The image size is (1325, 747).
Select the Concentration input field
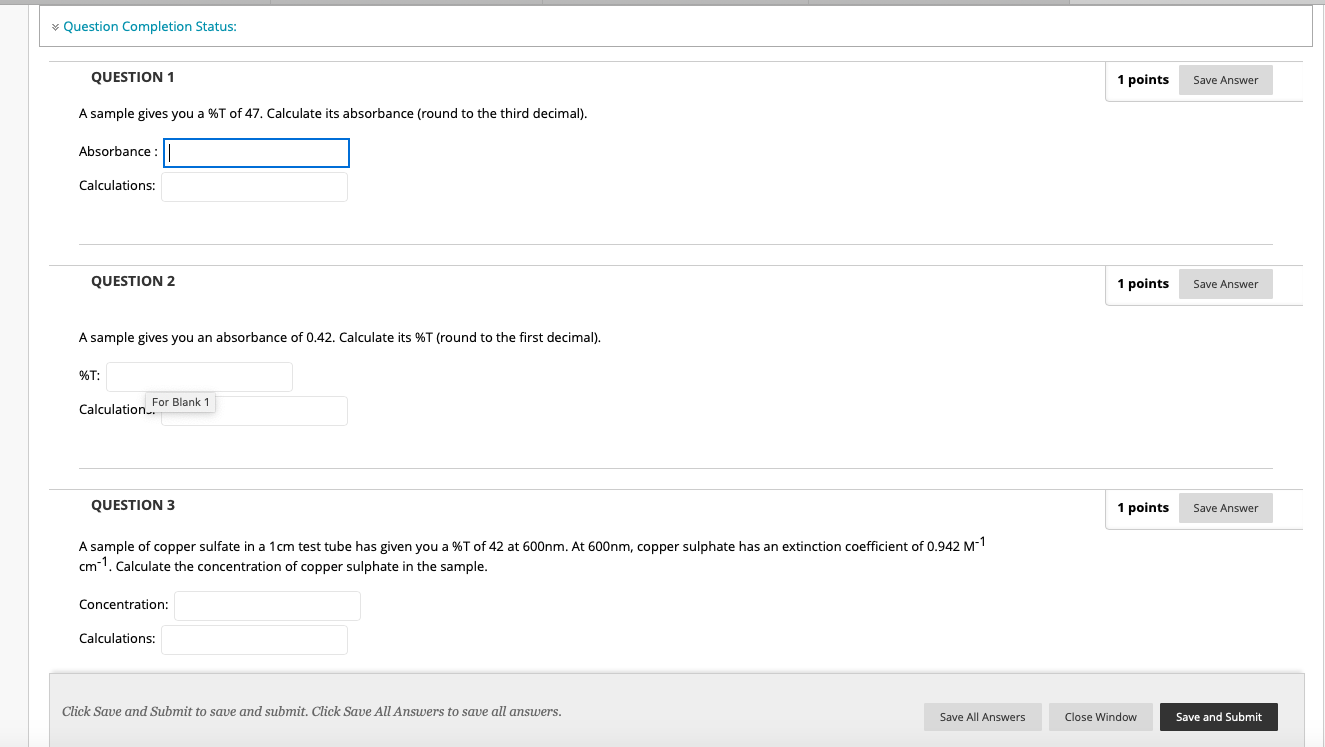coord(267,605)
